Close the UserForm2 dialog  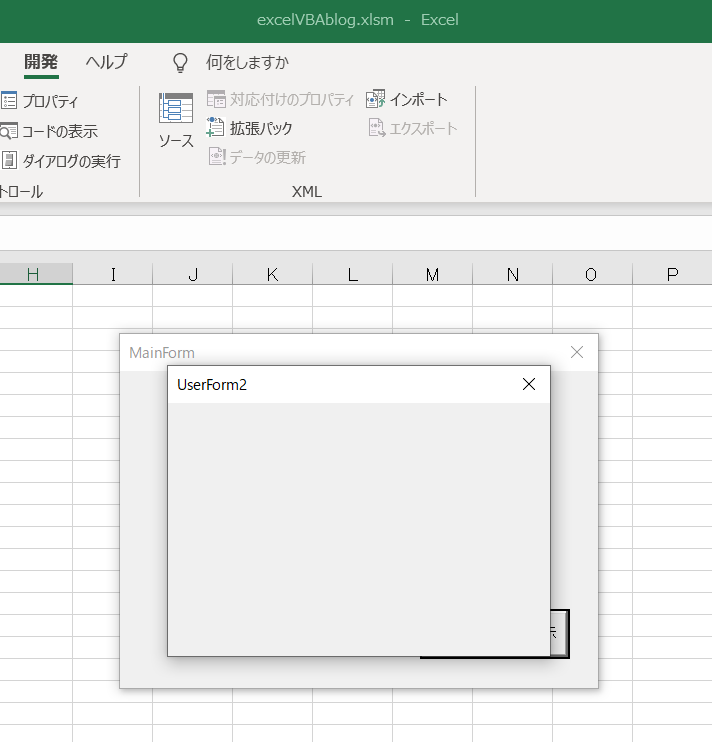click(529, 384)
